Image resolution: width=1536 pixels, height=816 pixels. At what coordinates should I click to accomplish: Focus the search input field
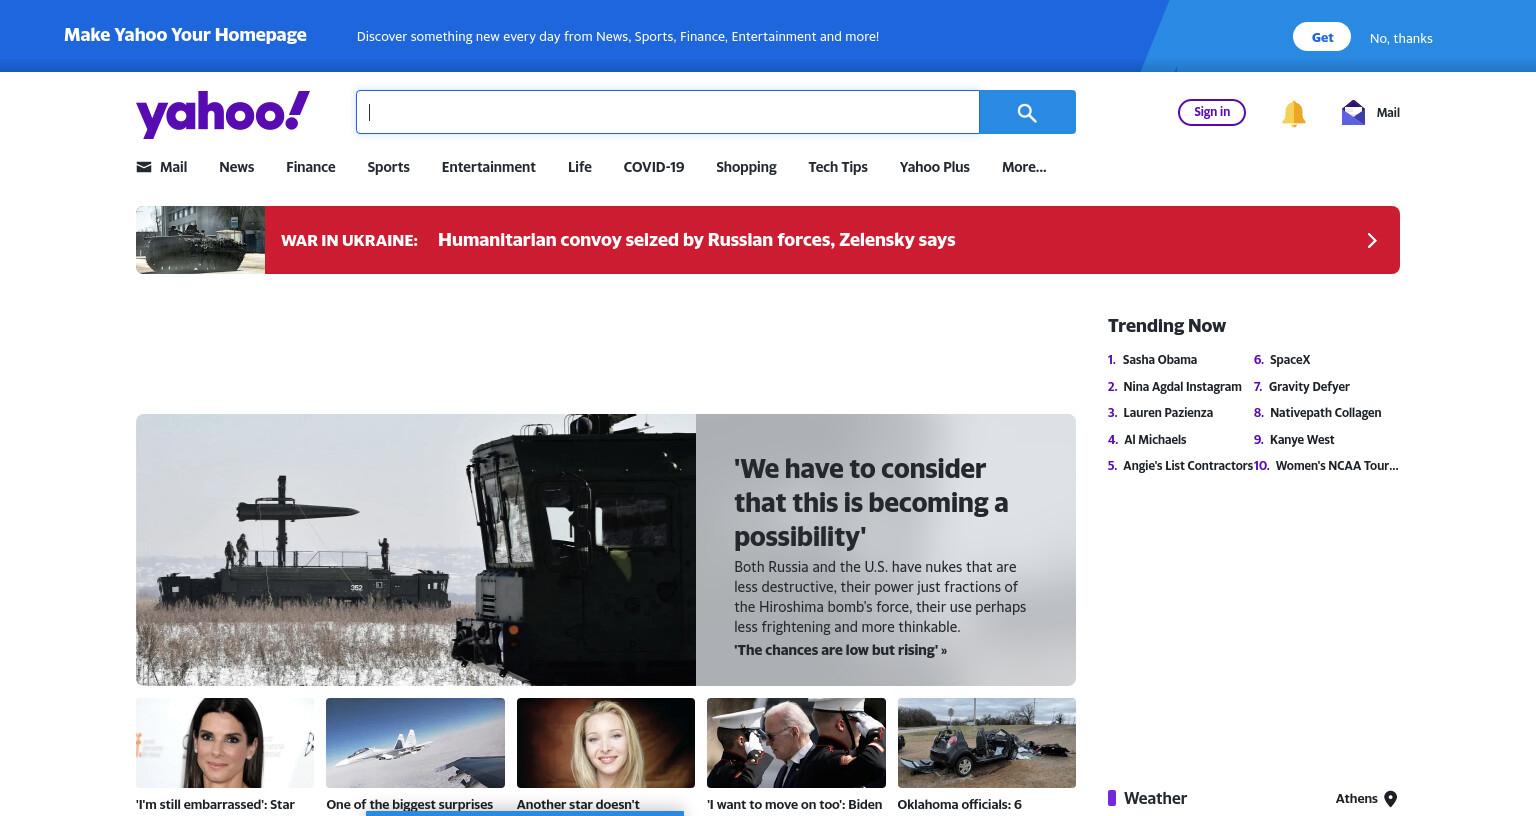click(x=668, y=112)
